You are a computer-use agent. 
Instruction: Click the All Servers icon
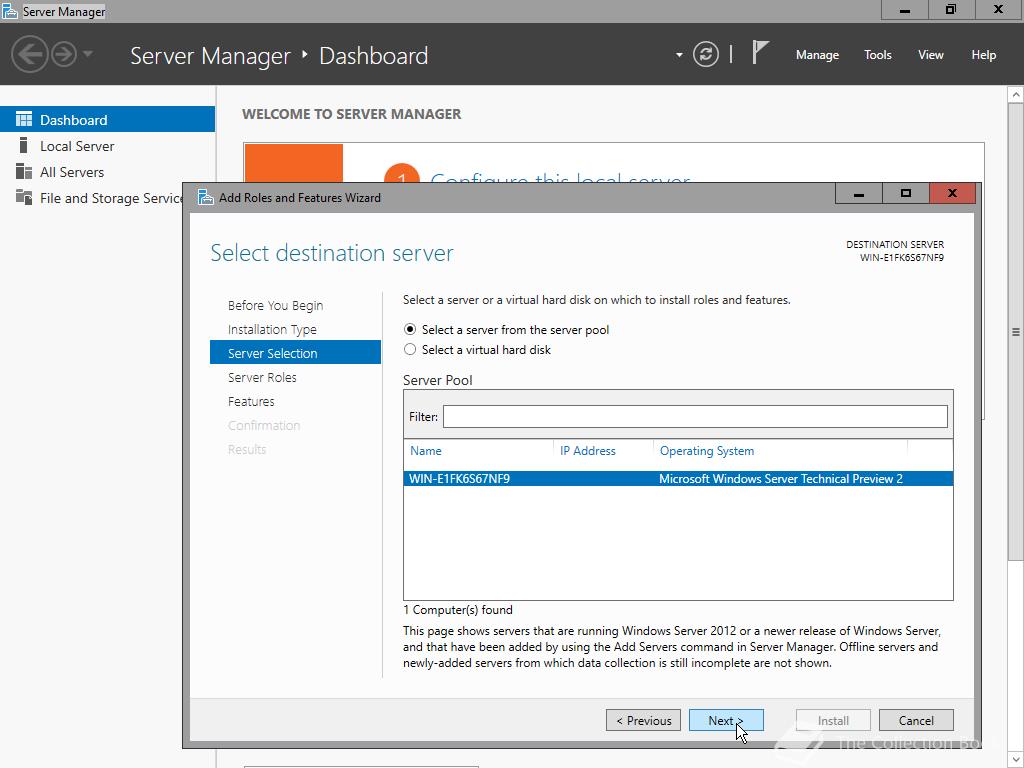(24, 171)
